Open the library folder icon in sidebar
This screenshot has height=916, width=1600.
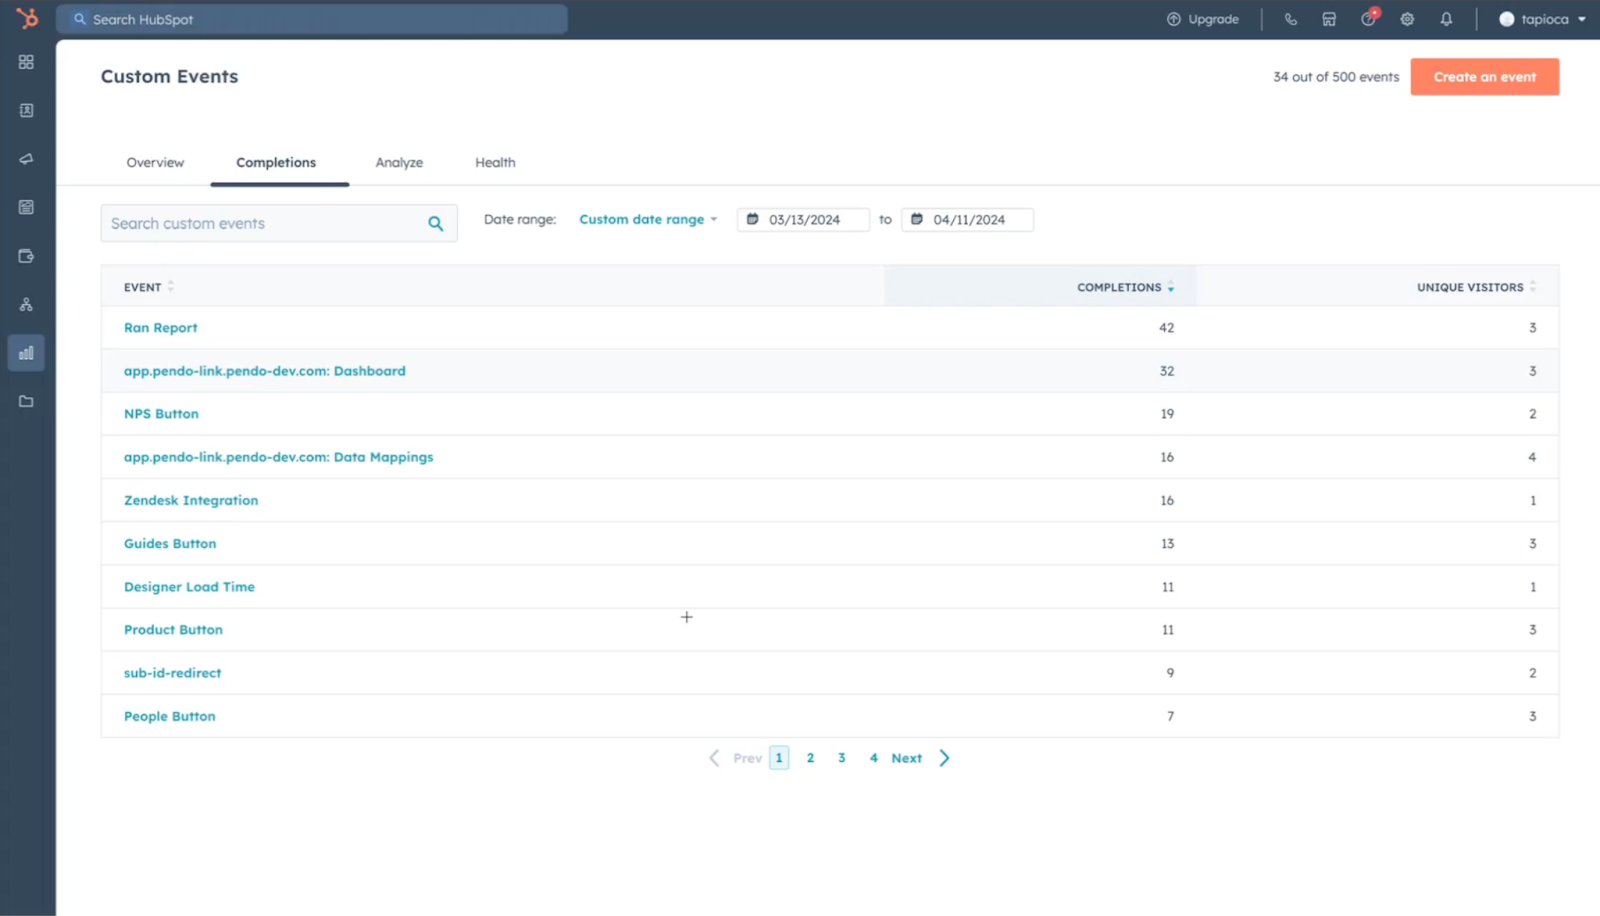click(26, 401)
